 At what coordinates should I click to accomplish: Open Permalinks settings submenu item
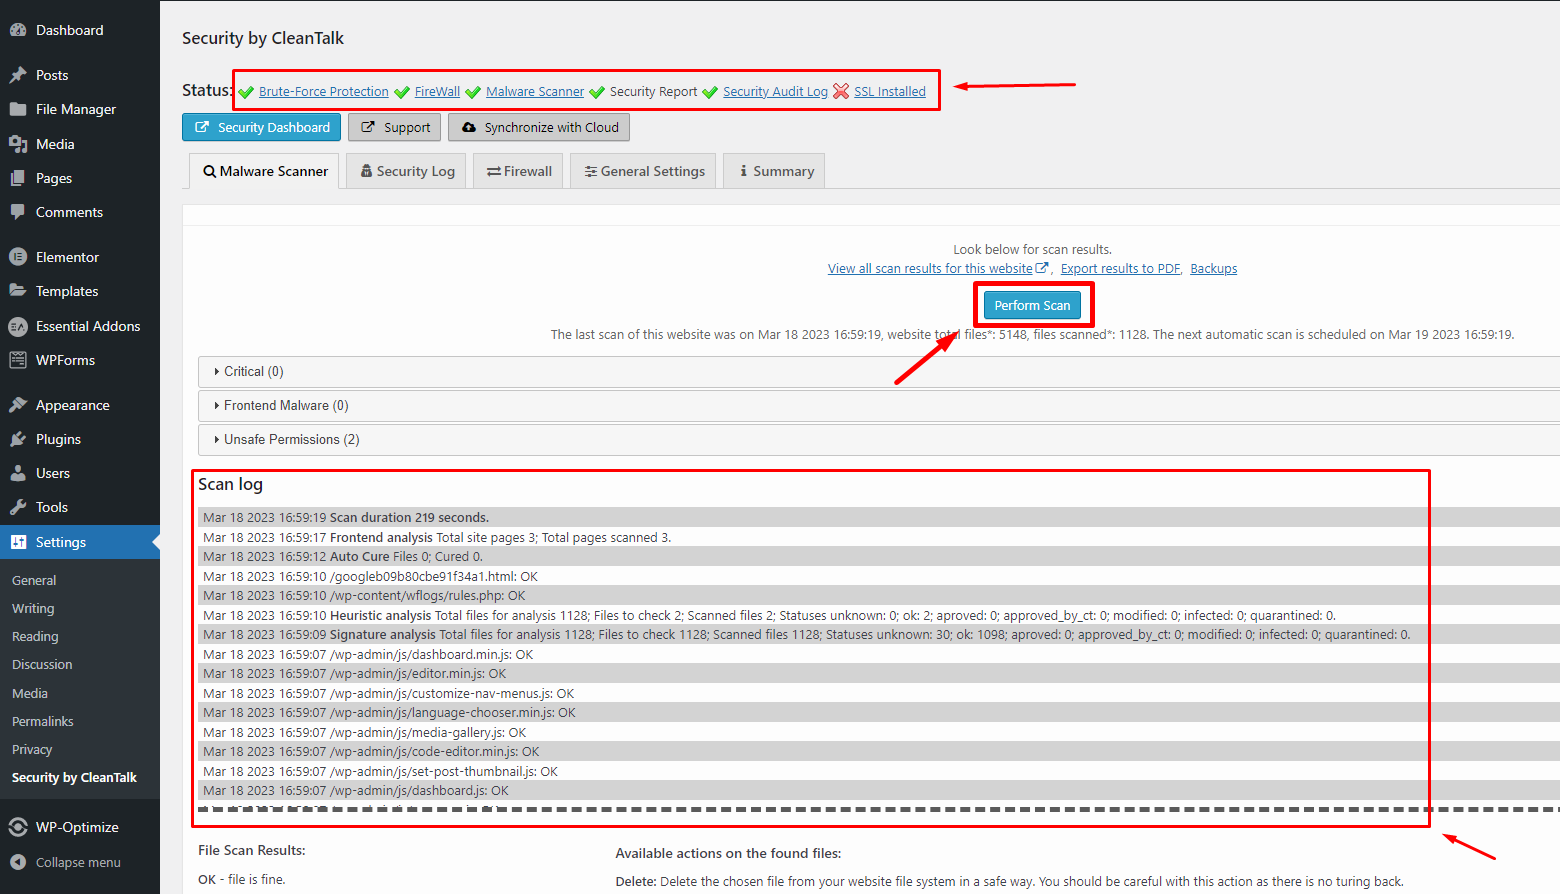tap(43, 721)
